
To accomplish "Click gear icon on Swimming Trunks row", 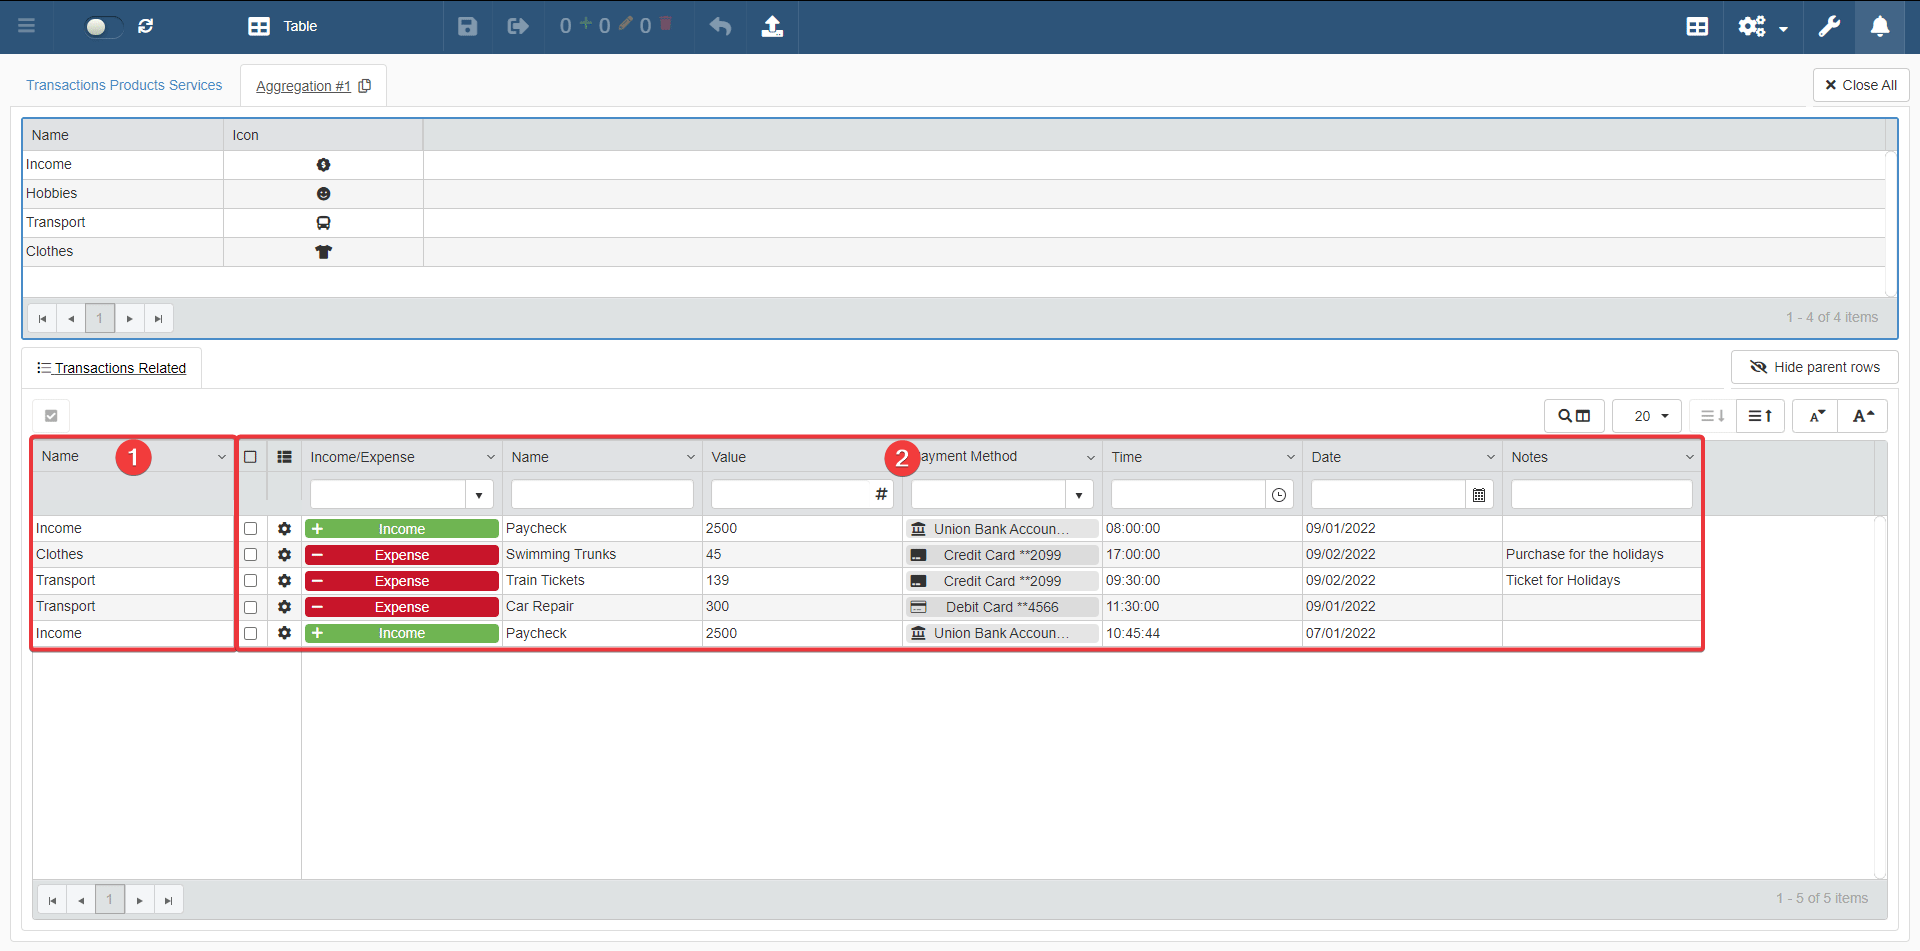I will pos(284,555).
